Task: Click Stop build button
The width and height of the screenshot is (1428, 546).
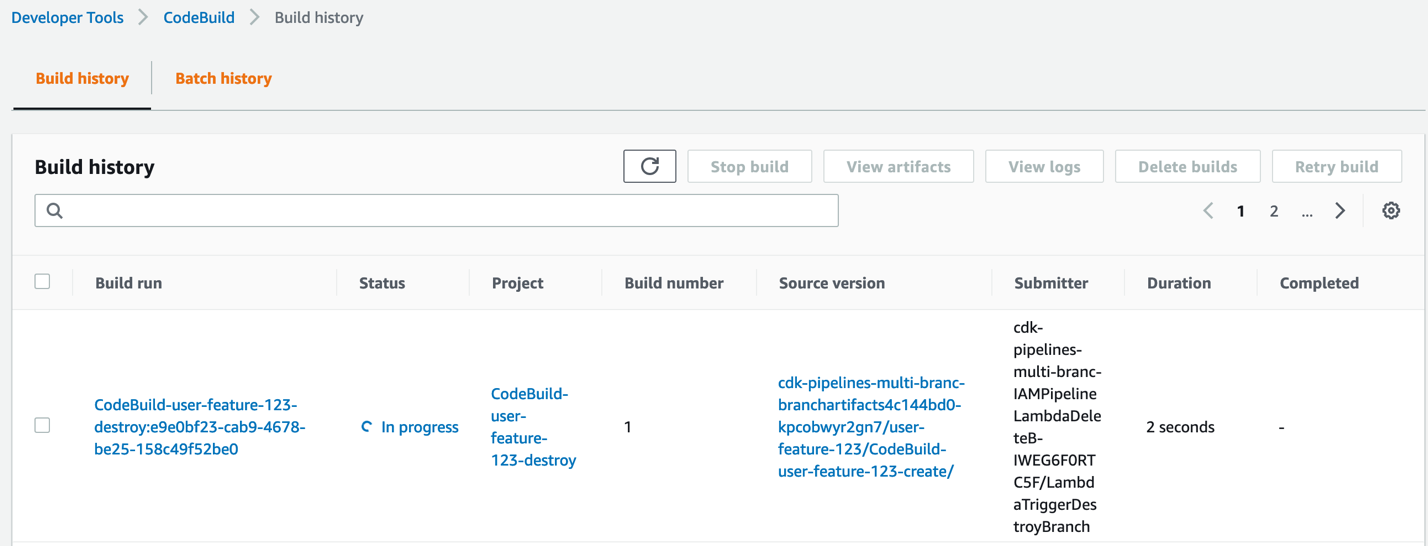Action: [750, 166]
